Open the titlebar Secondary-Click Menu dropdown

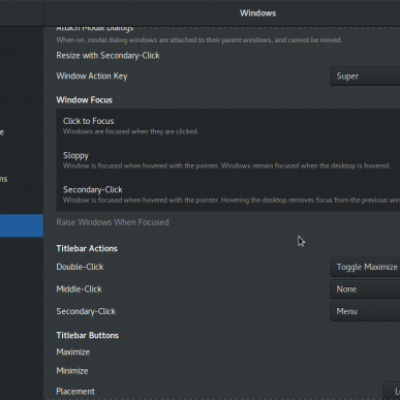click(365, 311)
